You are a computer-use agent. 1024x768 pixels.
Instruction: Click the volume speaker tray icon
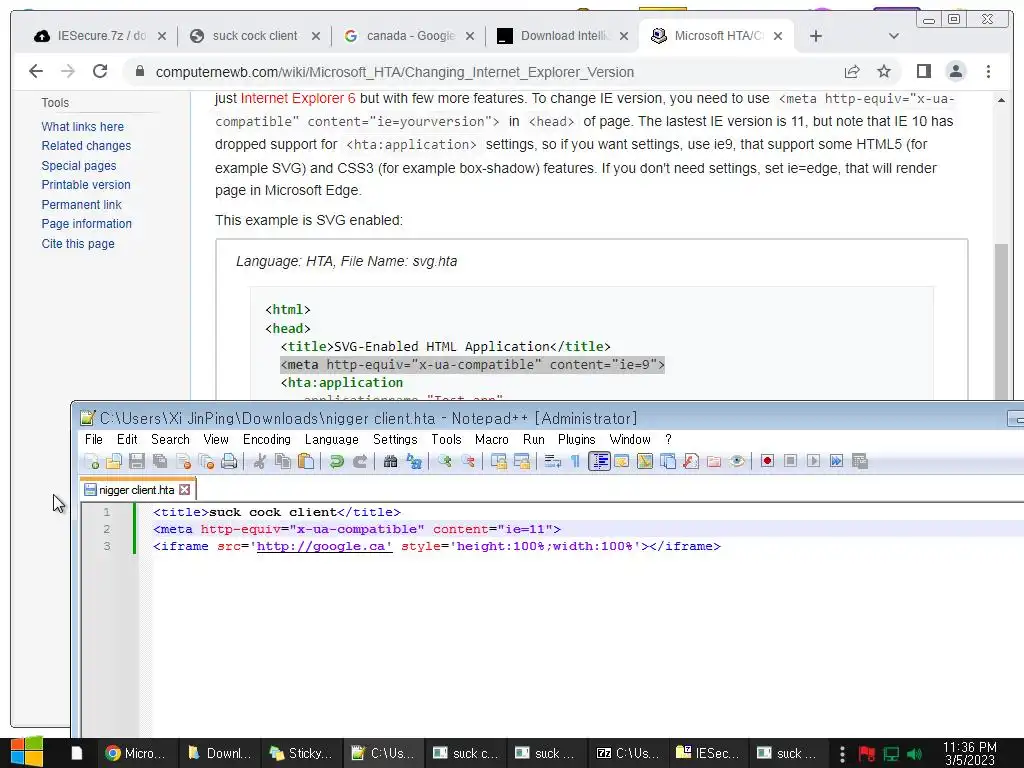coord(915,754)
